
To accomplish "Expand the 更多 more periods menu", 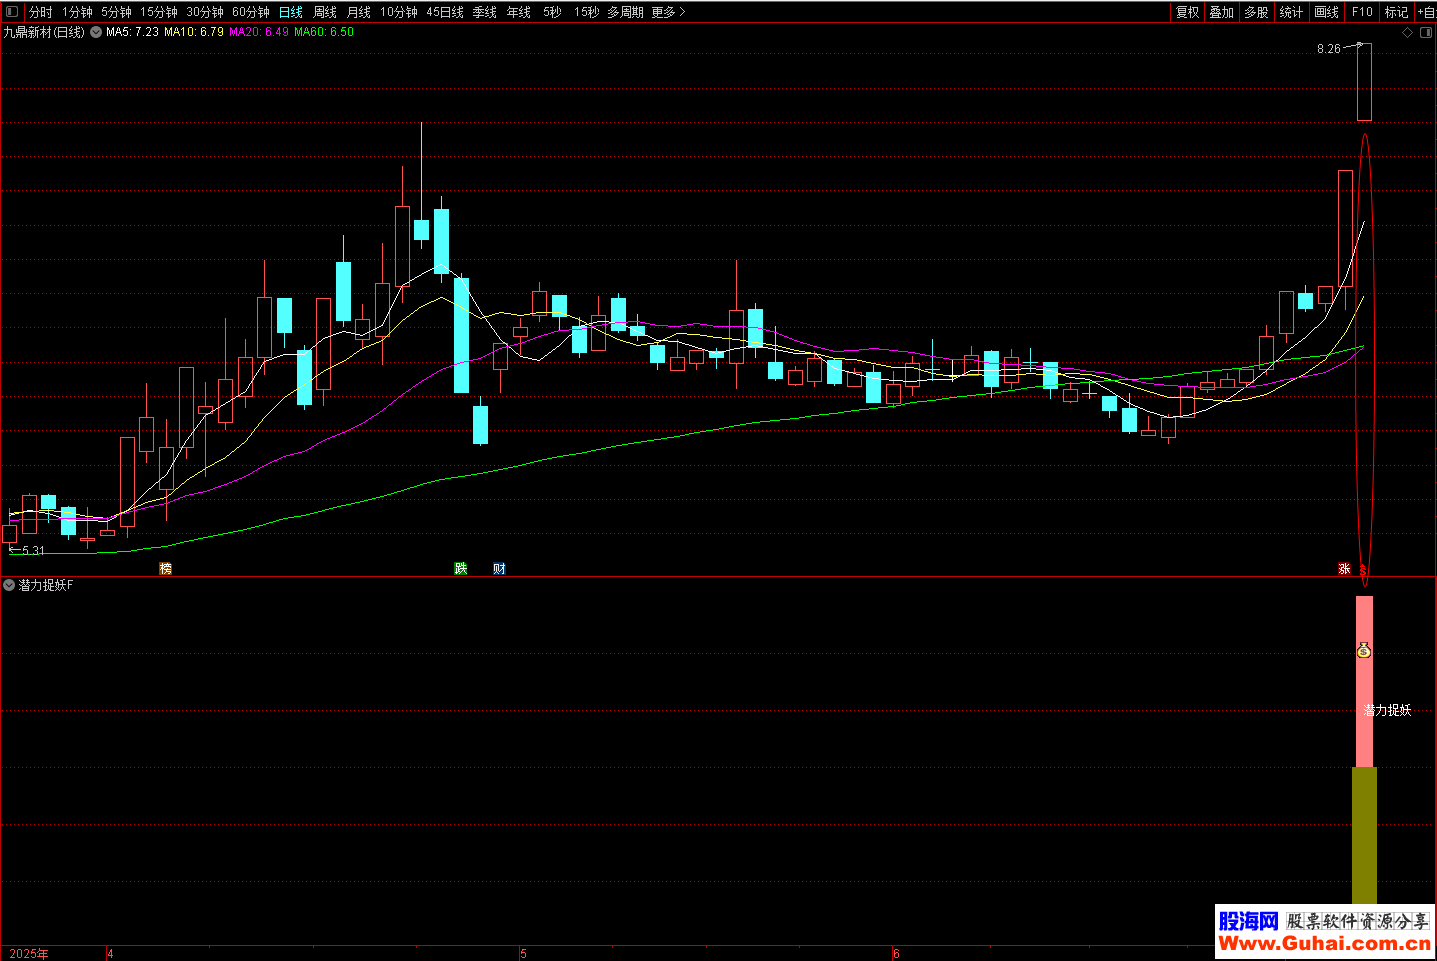I will point(668,12).
